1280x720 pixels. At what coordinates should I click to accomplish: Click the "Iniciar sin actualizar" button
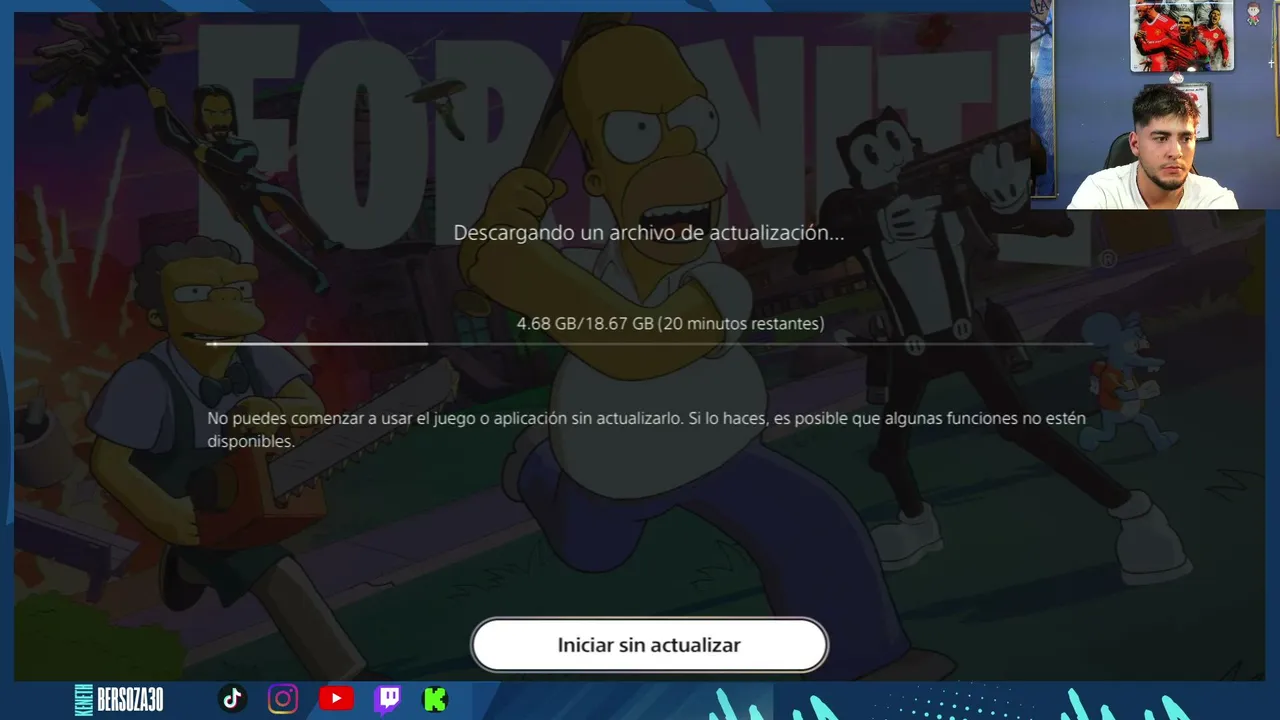(x=650, y=645)
